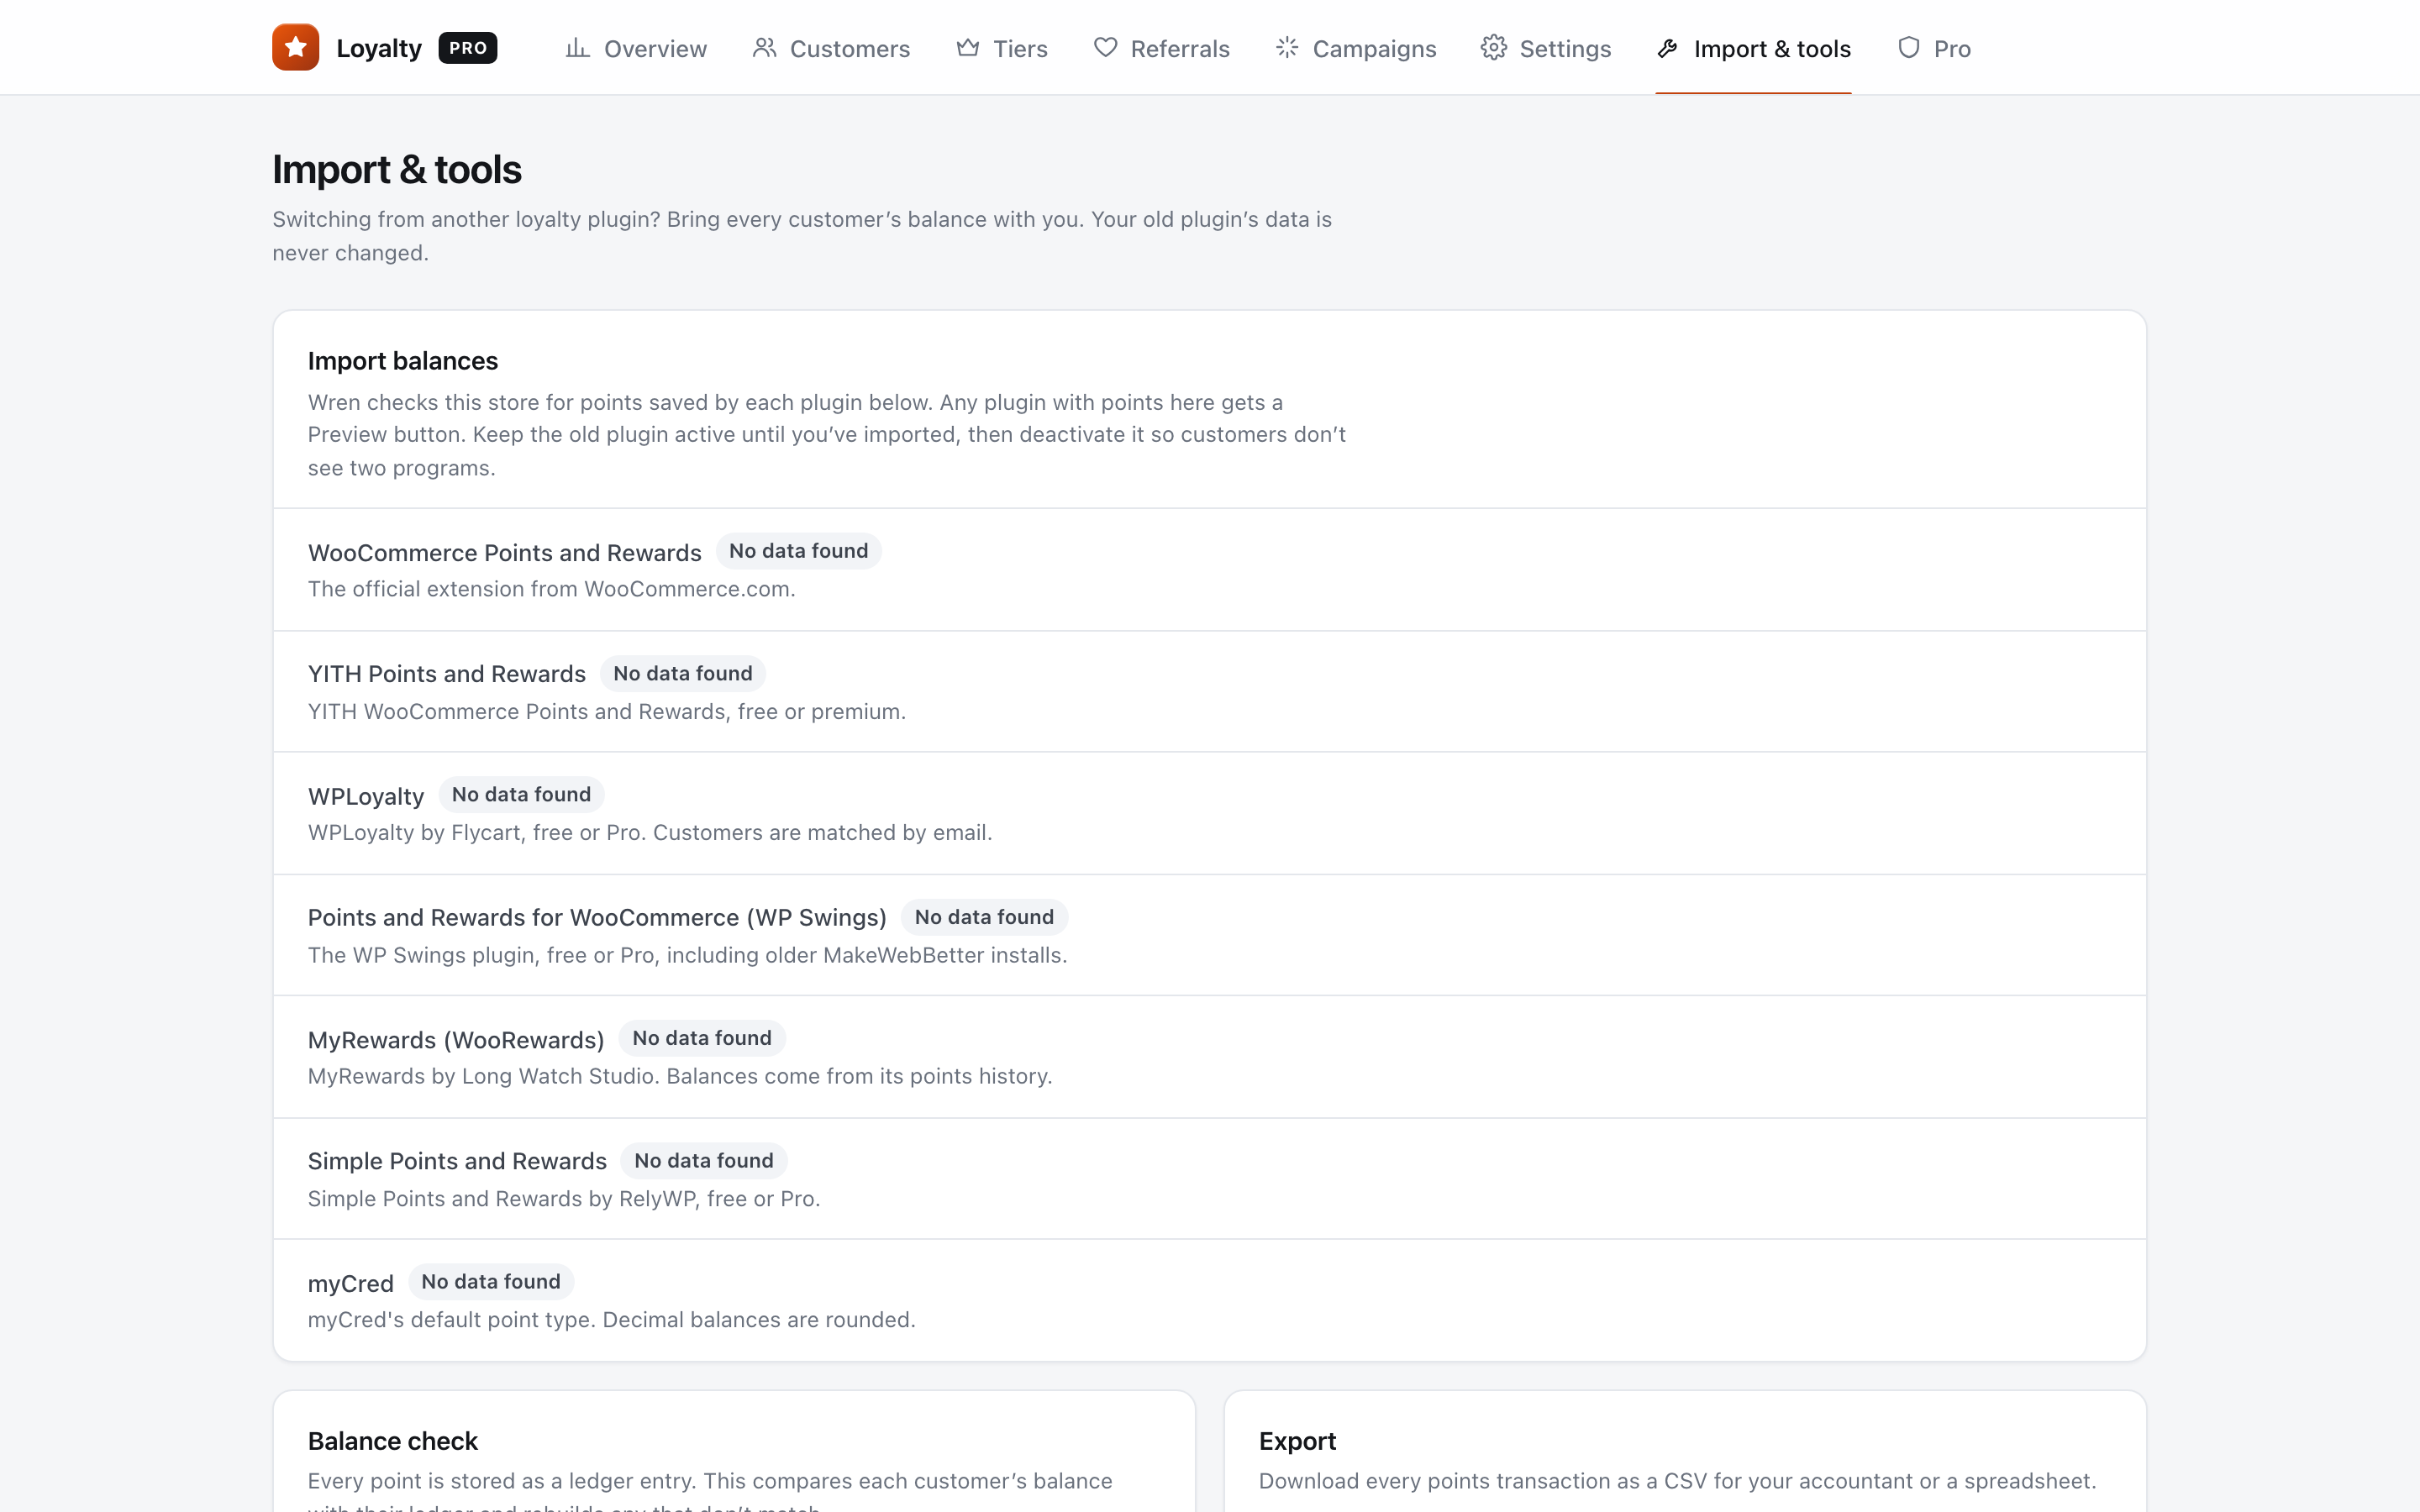
Task: Click No data found badge beside MyRewards
Action: click(x=702, y=1038)
